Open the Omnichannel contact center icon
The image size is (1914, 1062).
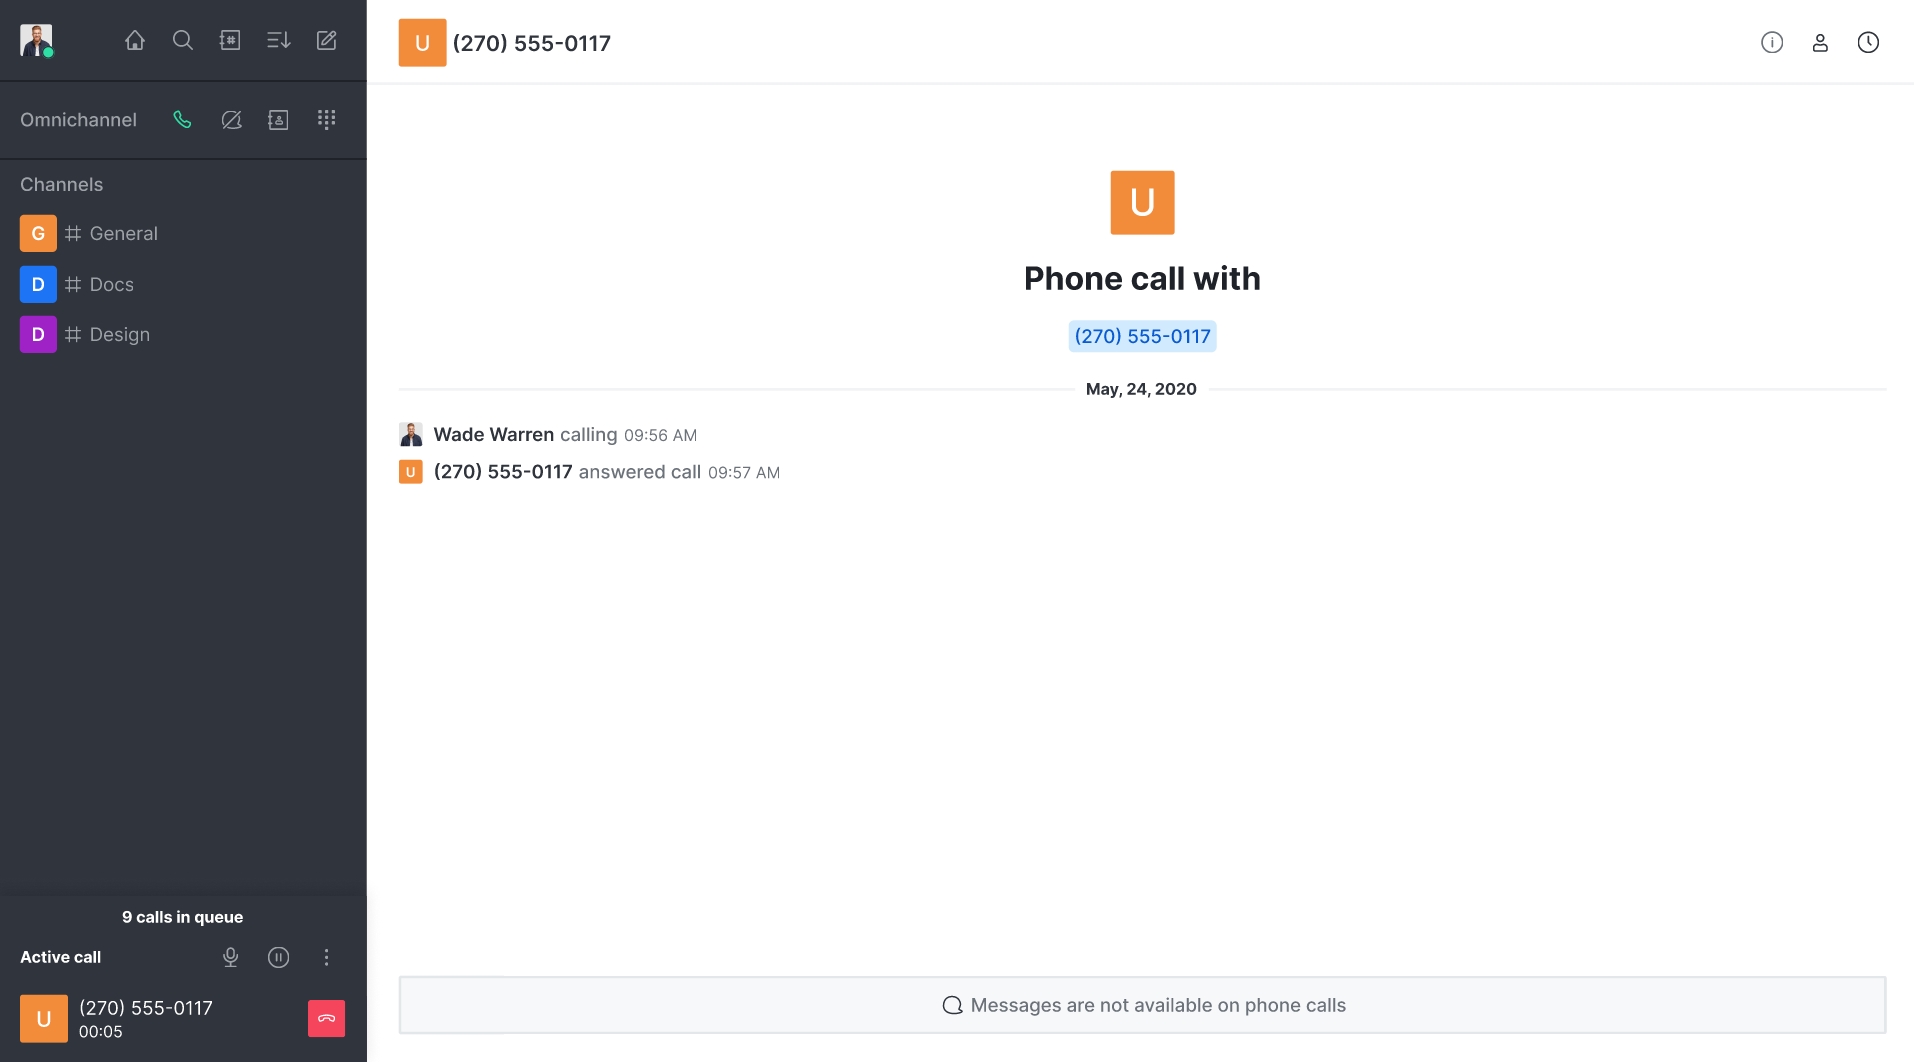coord(278,120)
